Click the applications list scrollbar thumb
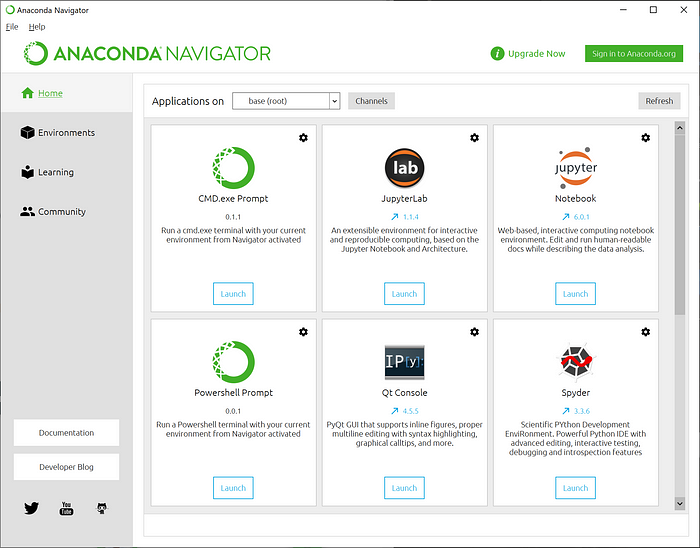This screenshot has height=548, width=700. coord(680,225)
